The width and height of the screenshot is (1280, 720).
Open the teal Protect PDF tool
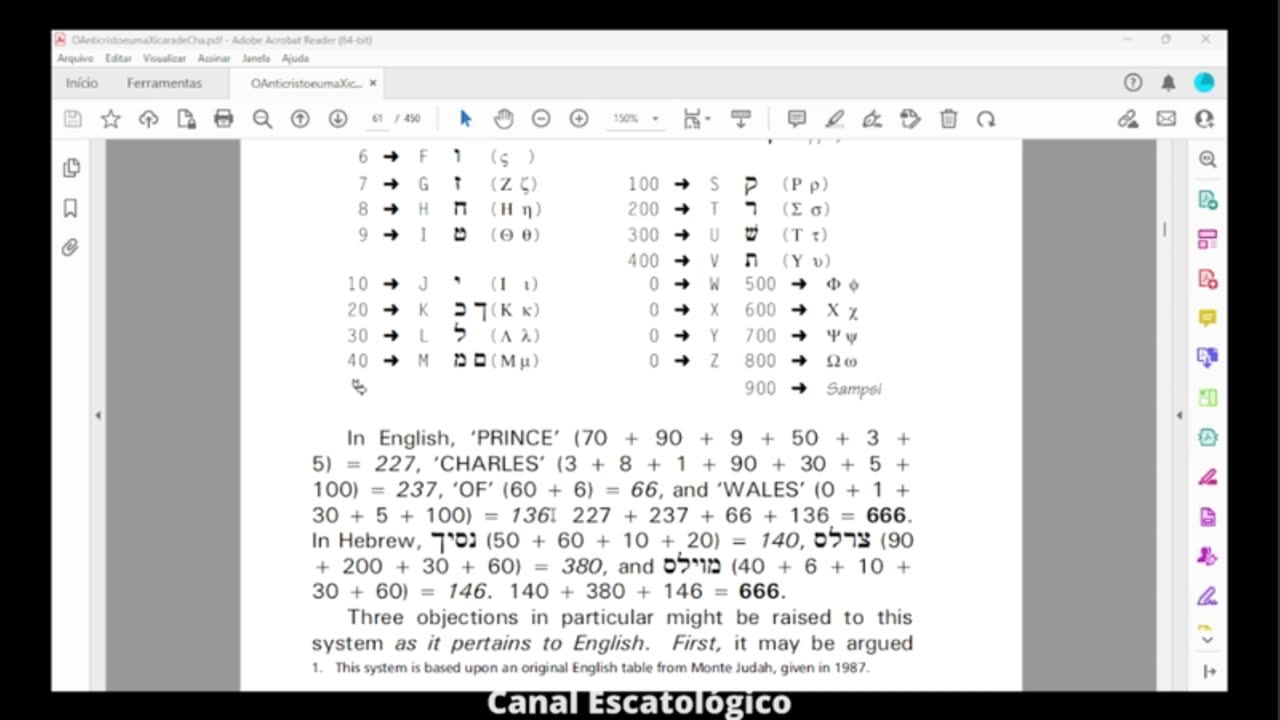(1208, 437)
